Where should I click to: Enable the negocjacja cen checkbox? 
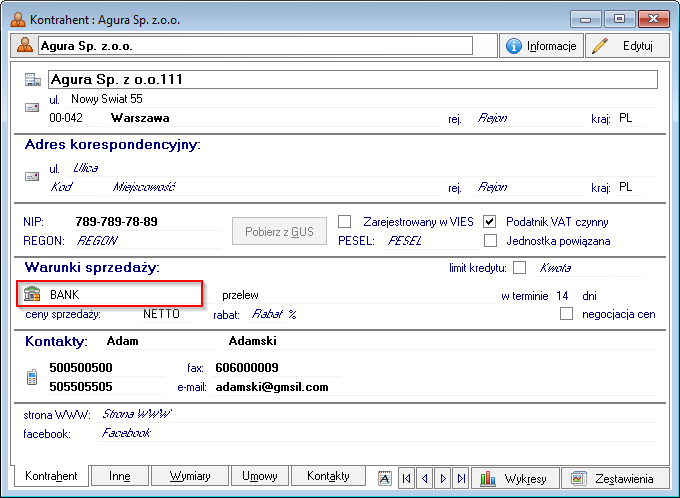coord(567,314)
